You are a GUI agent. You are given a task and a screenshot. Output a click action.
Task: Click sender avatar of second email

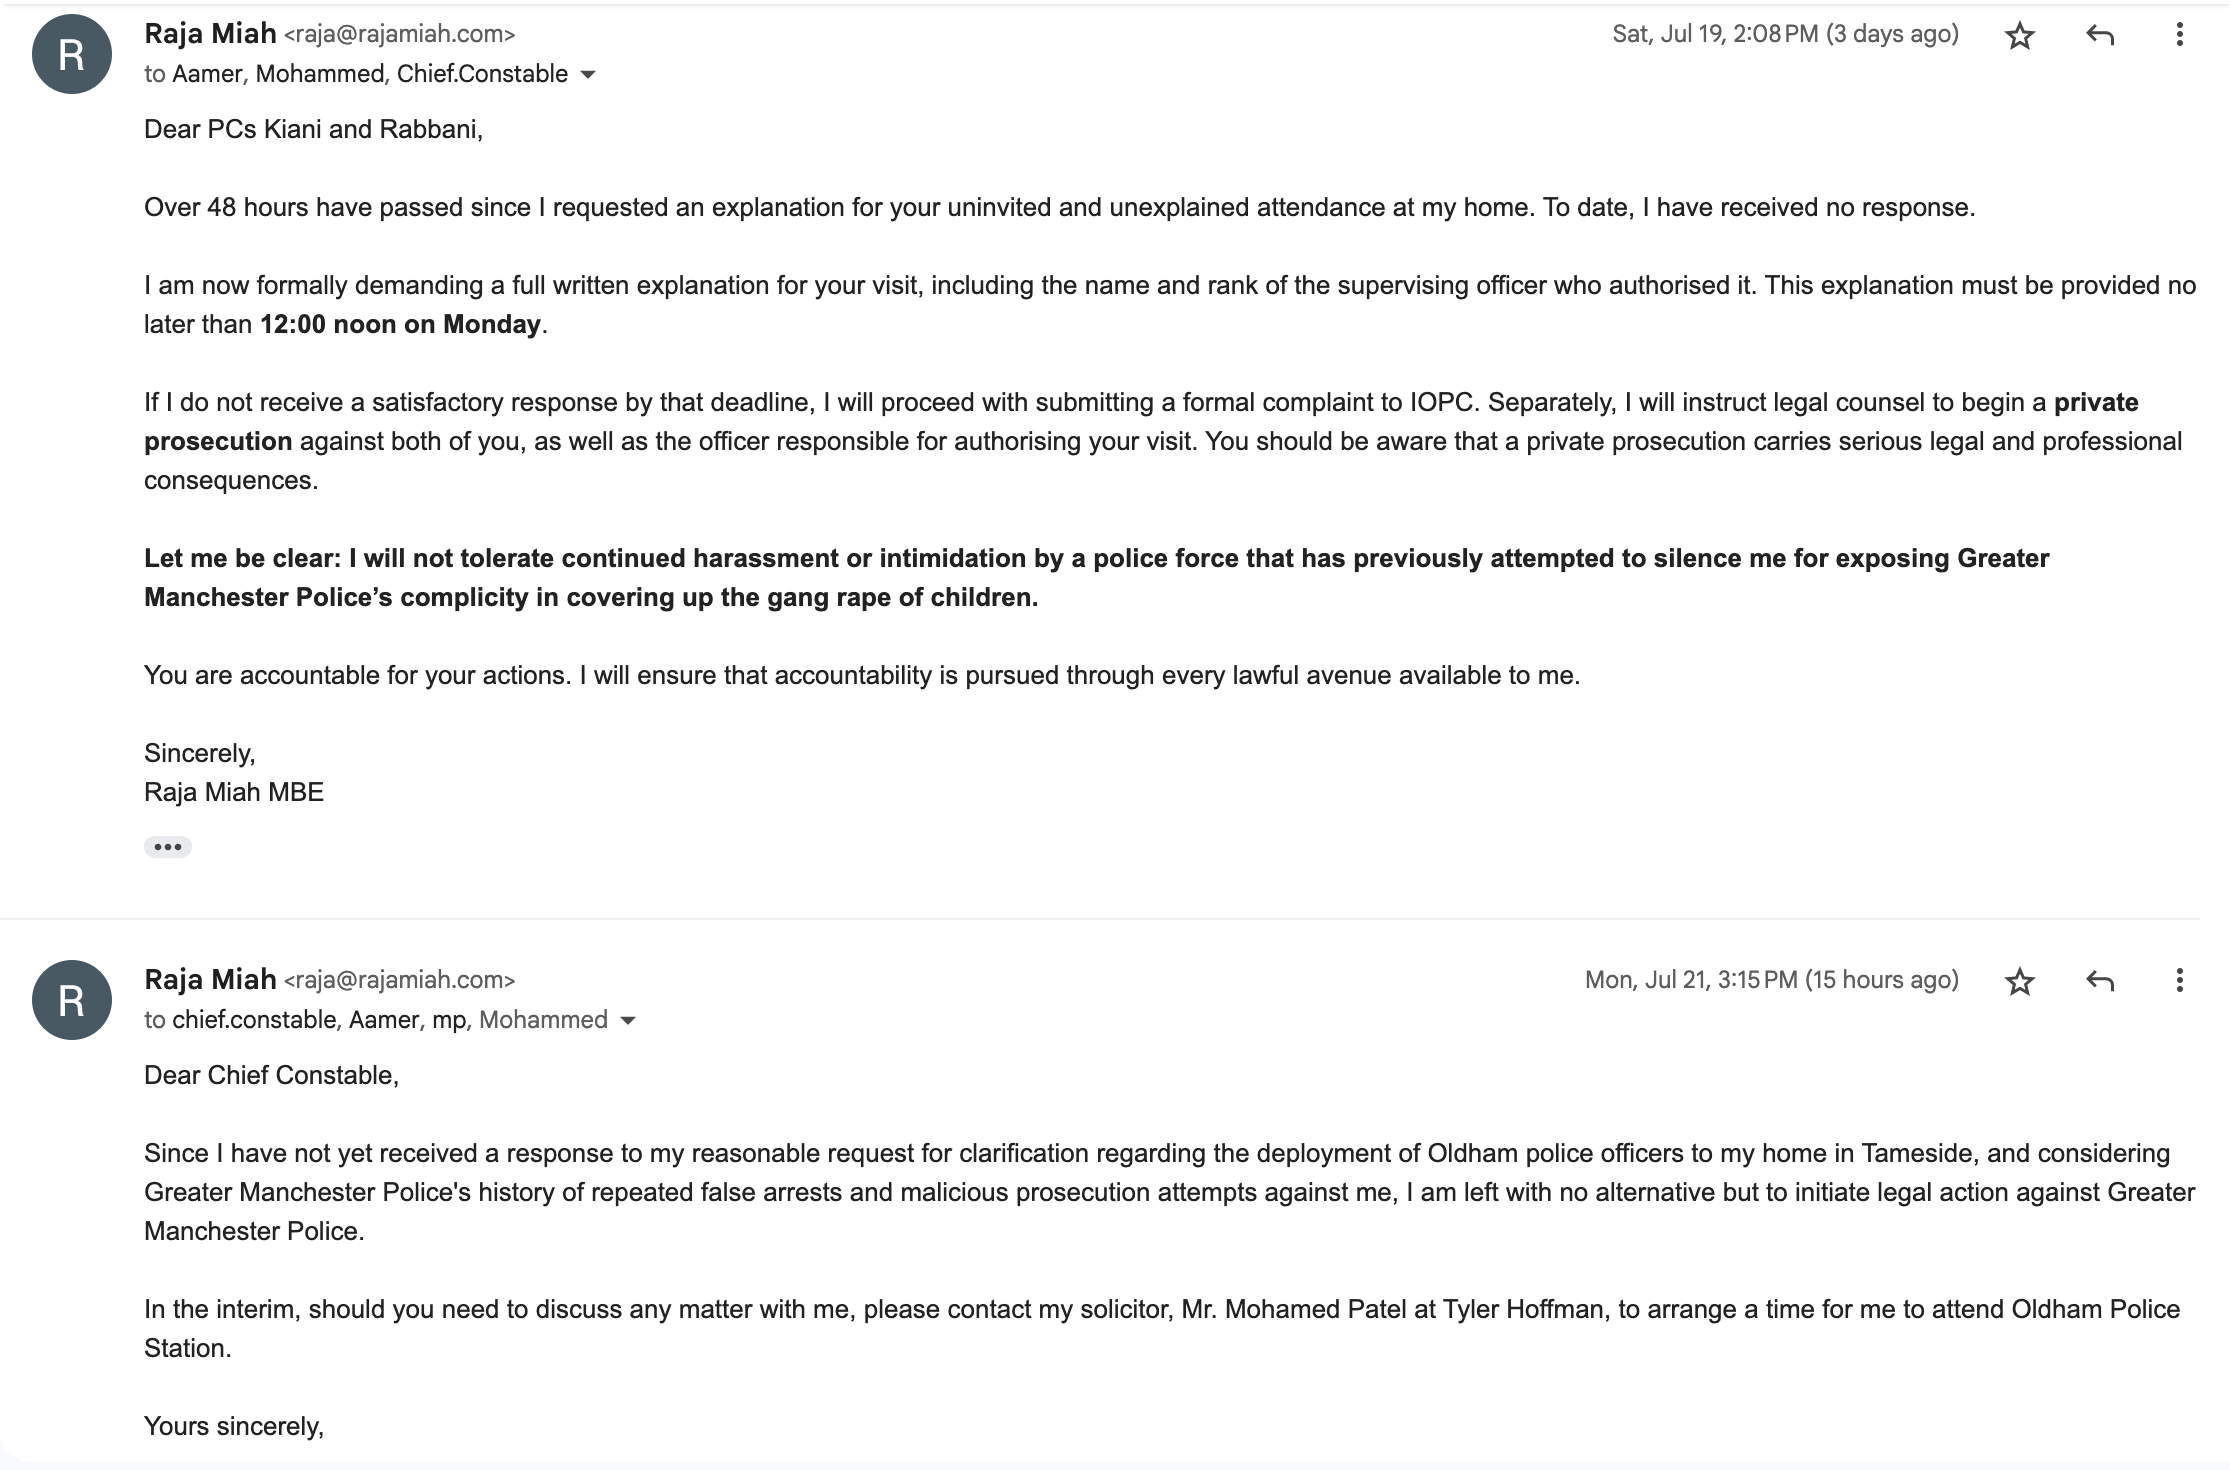[72, 1000]
